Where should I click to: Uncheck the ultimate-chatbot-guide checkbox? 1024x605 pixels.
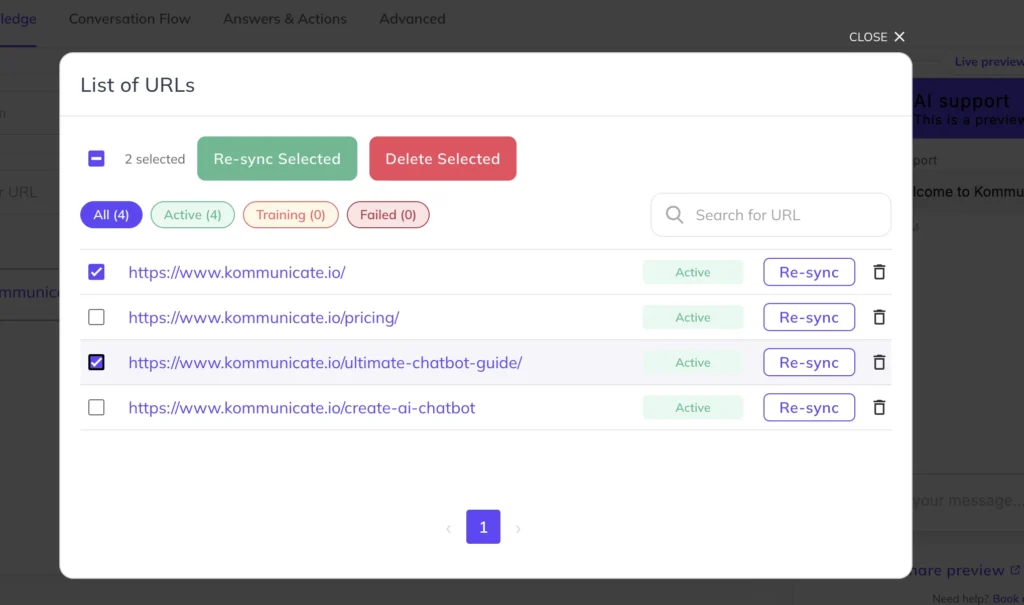(x=96, y=362)
